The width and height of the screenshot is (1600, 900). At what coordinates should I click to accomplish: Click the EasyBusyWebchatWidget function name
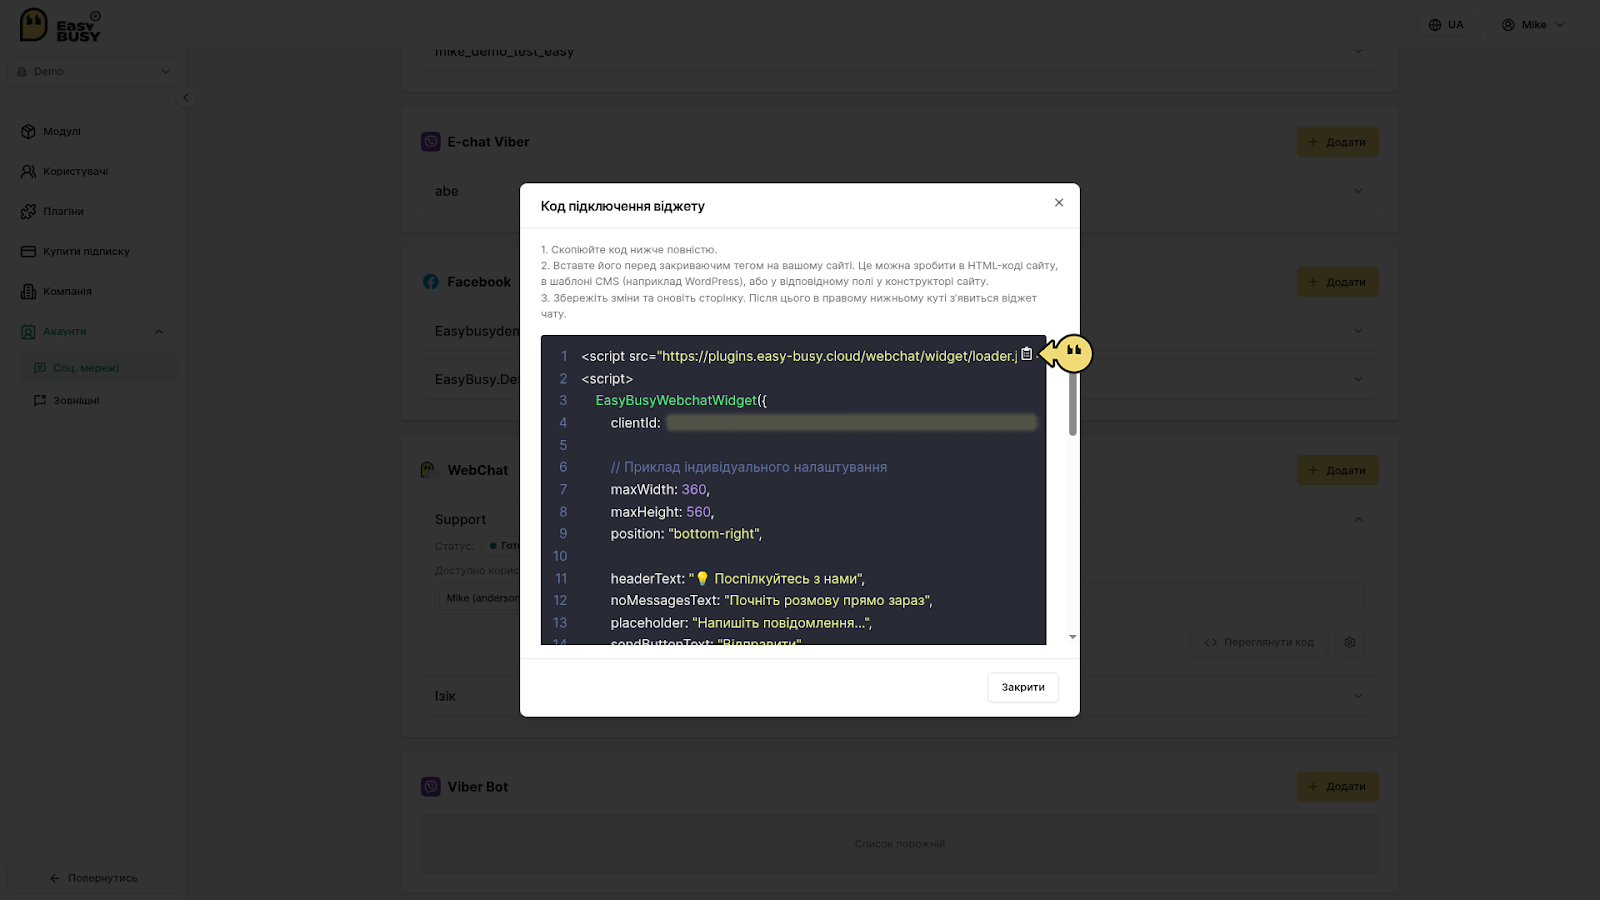click(x=676, y=401)
